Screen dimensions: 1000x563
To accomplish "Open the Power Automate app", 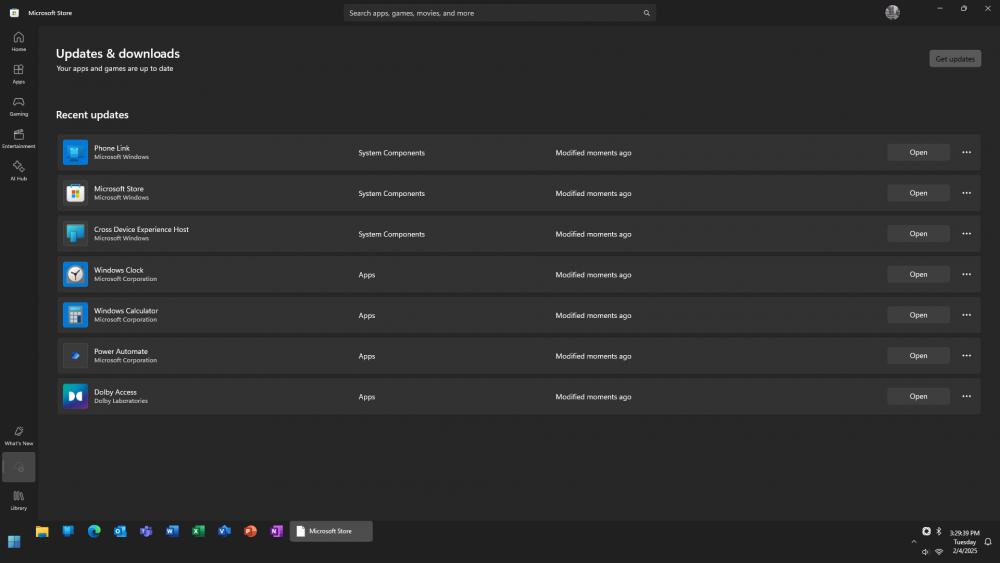I will tap(918, 355).
